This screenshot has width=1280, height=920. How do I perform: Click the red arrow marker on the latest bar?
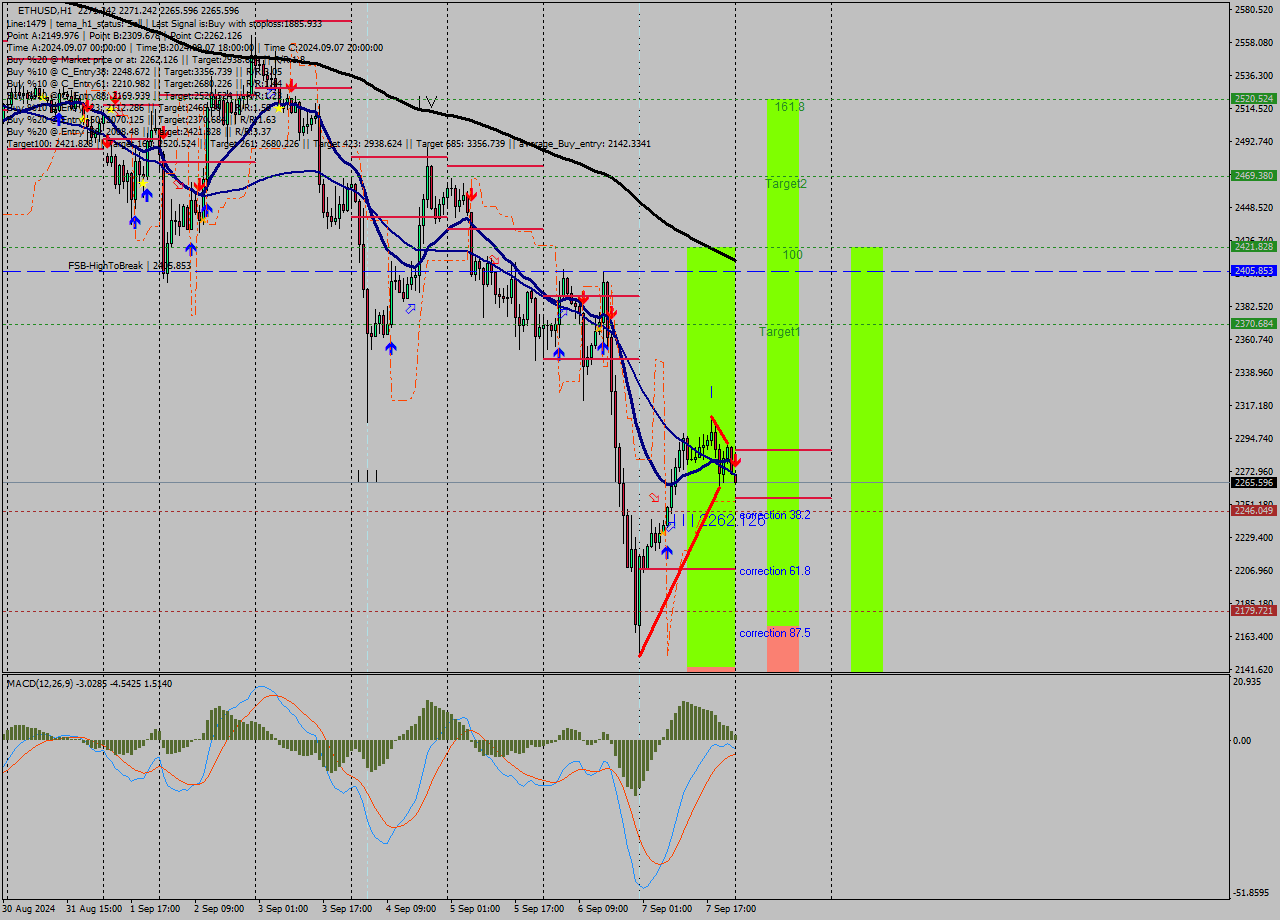coord(734,461)
